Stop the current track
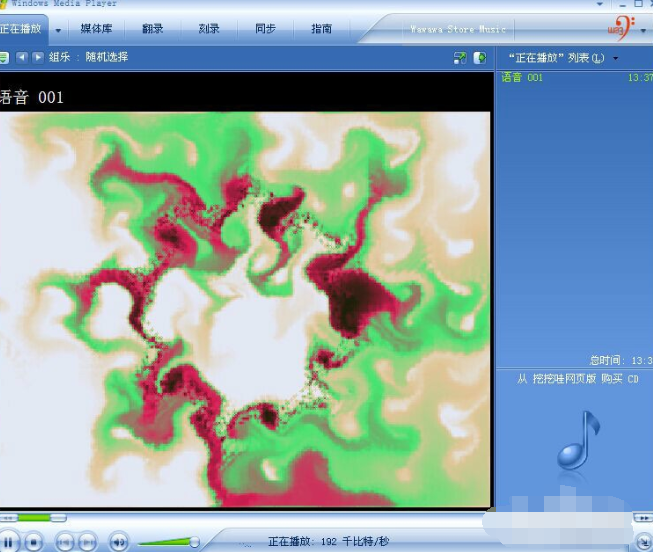The image size is (653, 552). click(34, 542)
